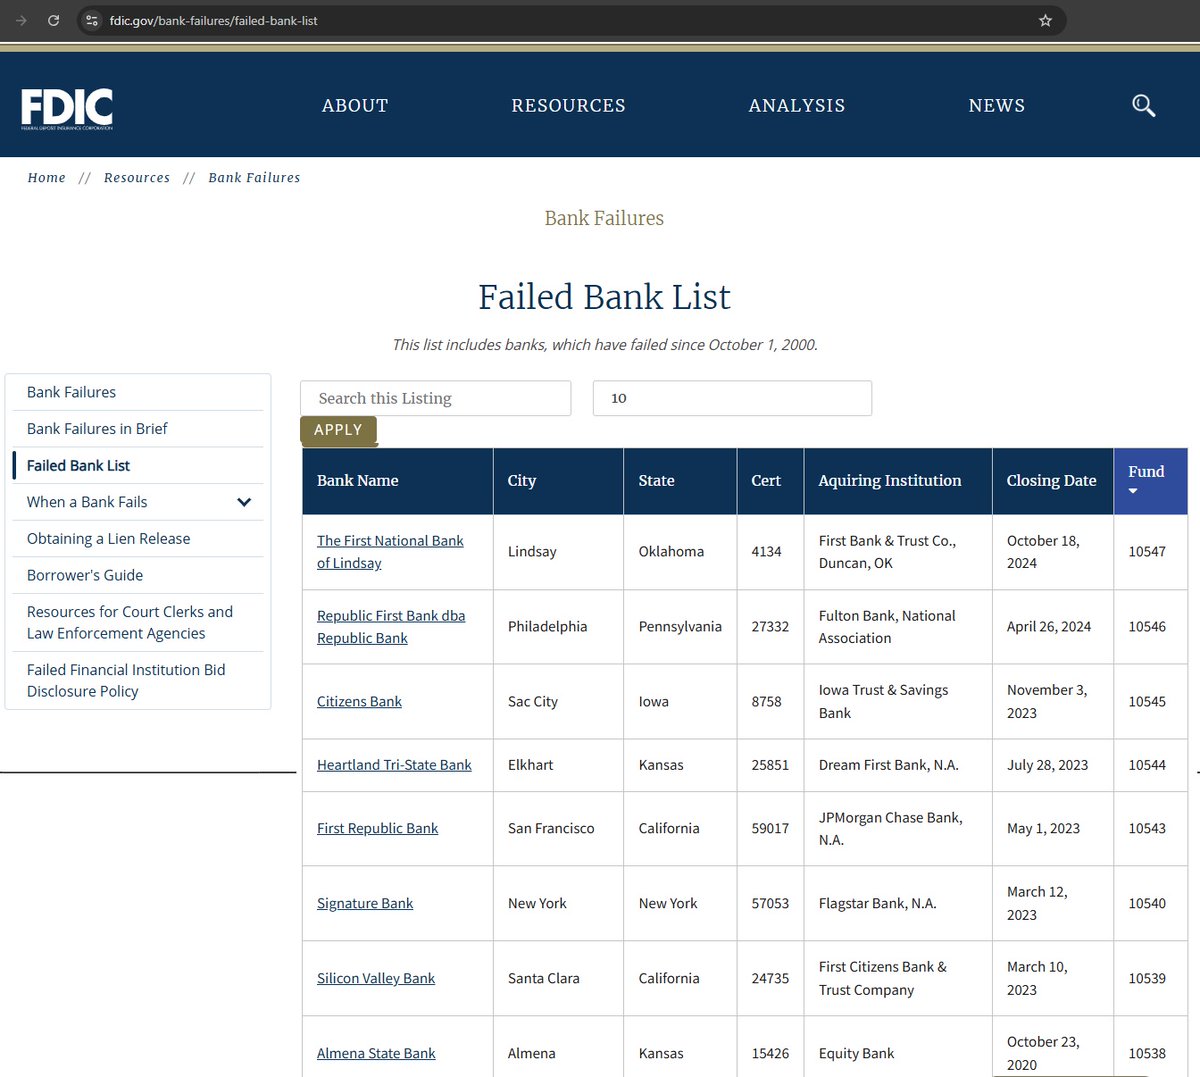Click cert number 57053

(x=770, y=903)
